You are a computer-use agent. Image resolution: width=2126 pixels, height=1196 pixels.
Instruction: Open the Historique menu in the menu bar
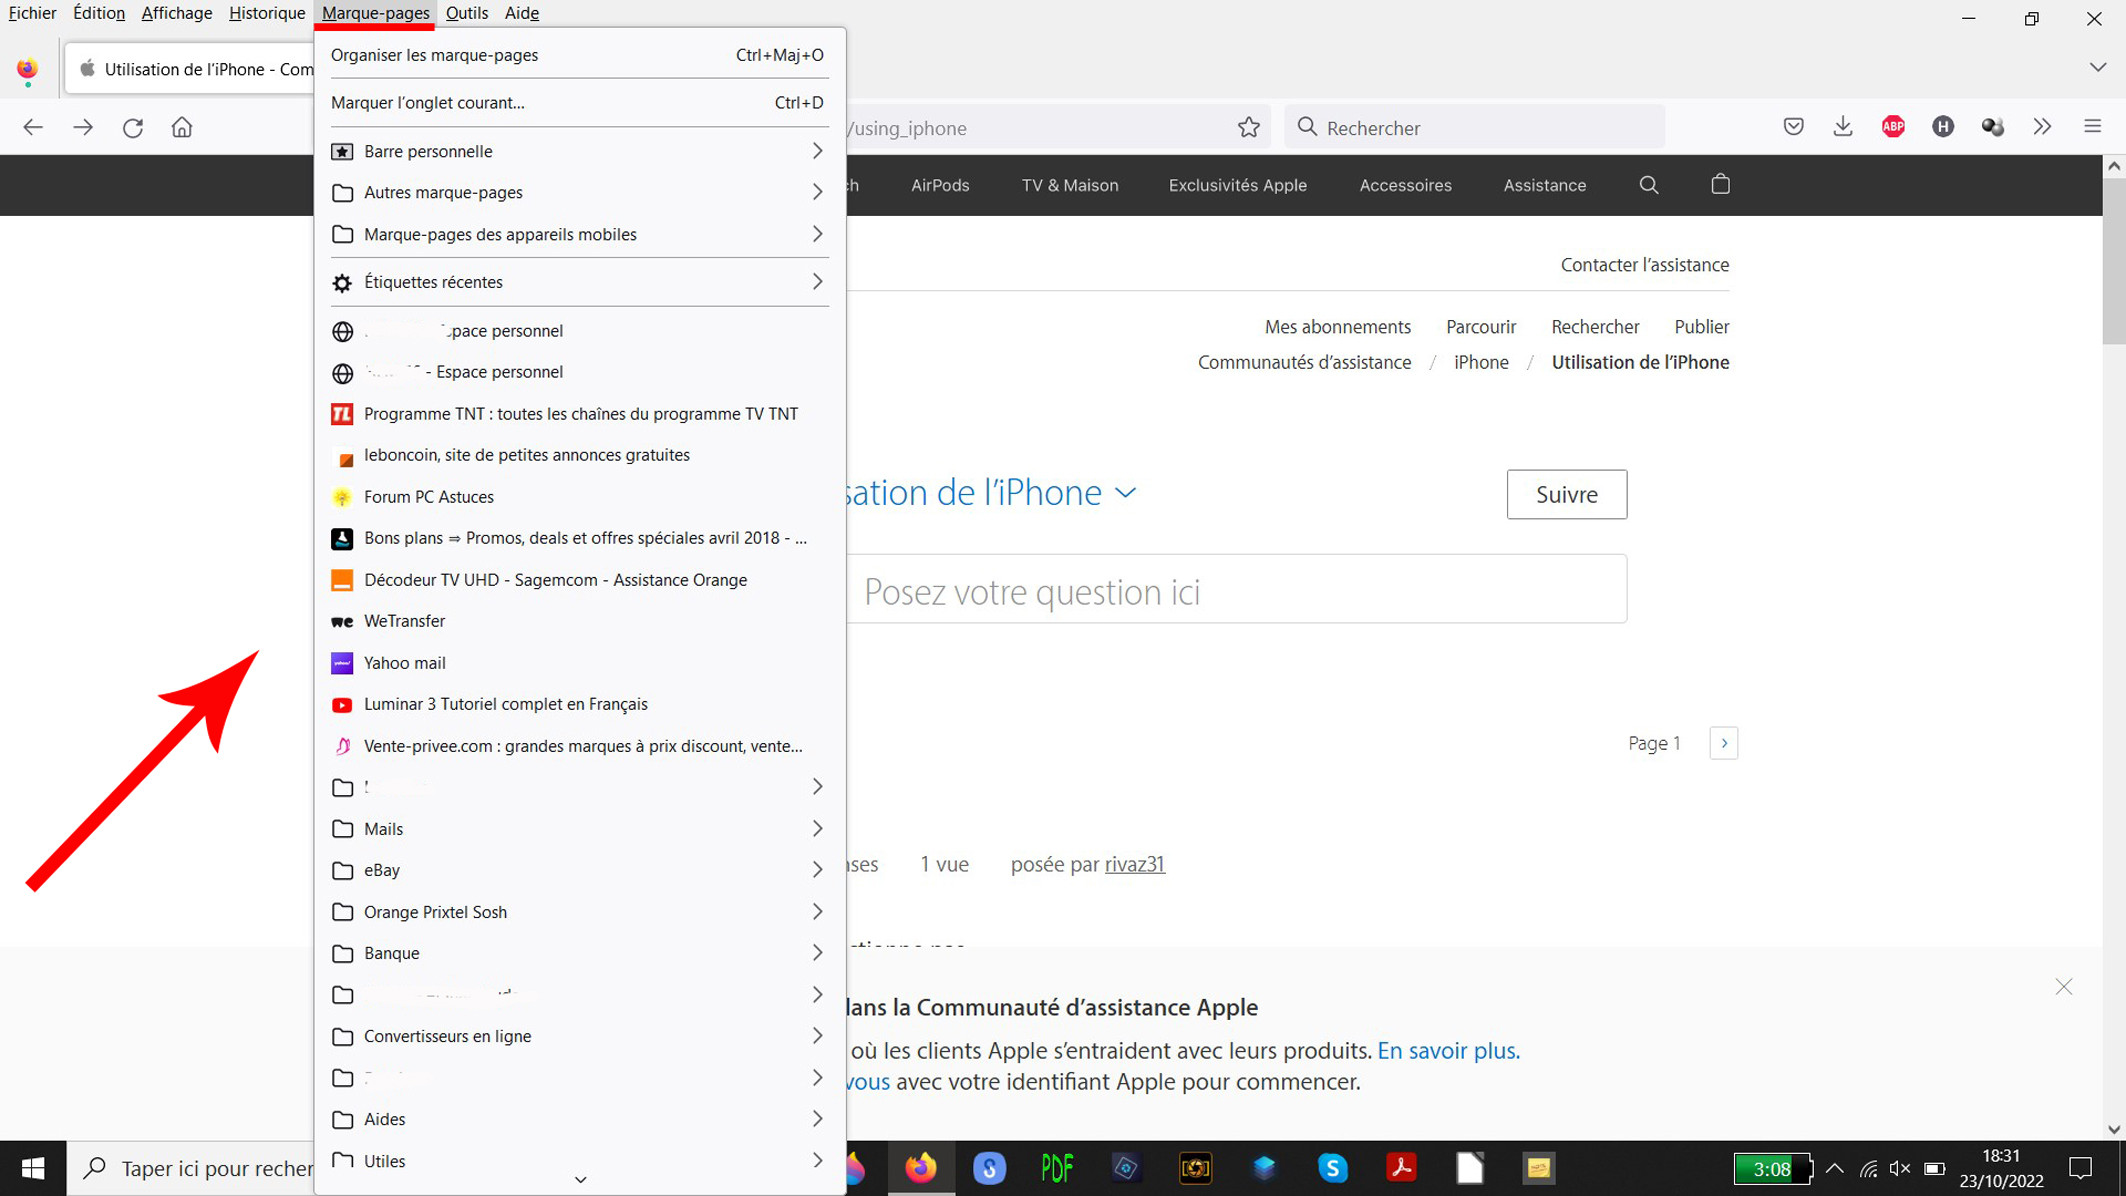(x=267, y=13)
